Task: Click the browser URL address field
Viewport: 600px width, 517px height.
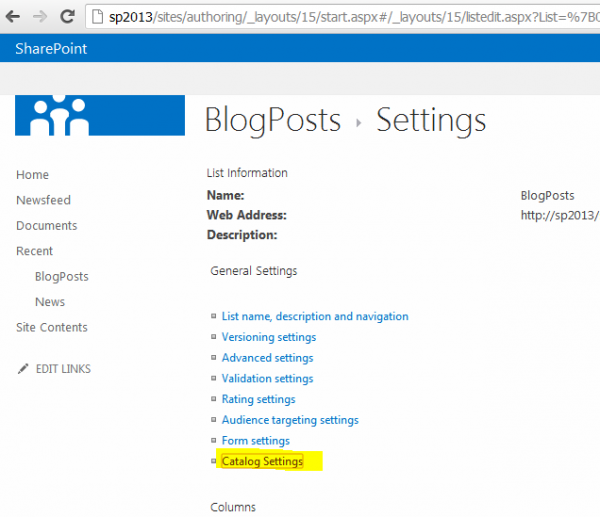Action: click(350, 17)
